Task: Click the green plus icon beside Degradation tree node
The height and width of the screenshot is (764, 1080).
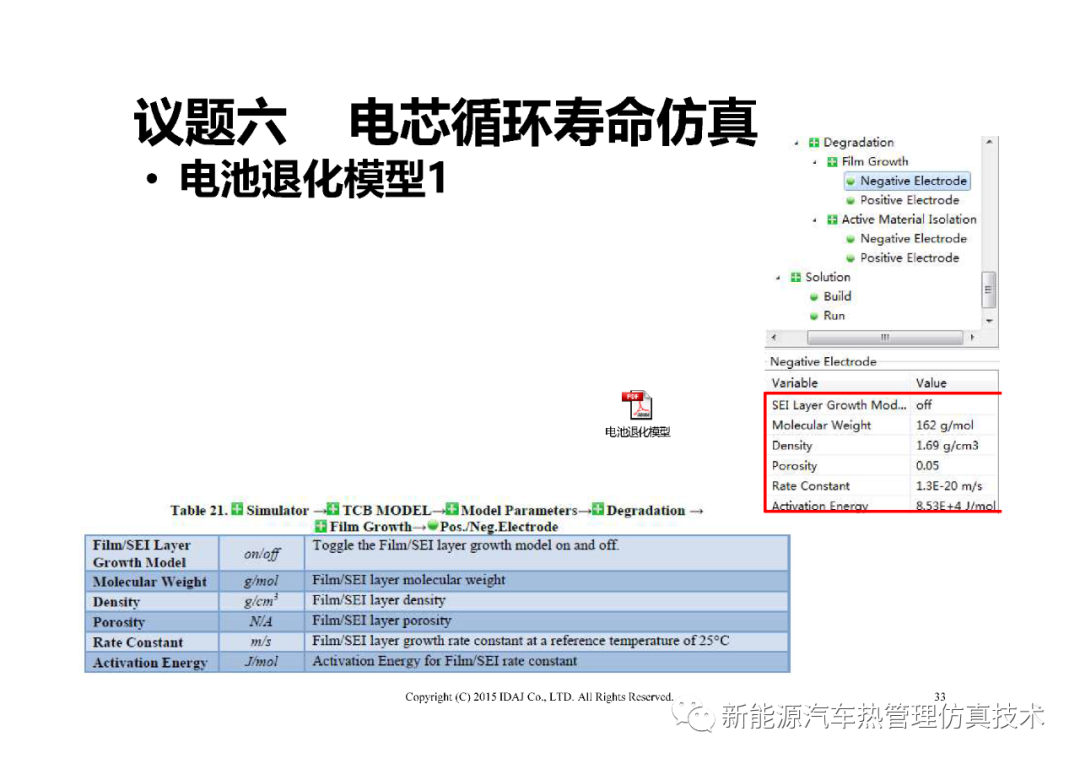Action: pos(813,143)
